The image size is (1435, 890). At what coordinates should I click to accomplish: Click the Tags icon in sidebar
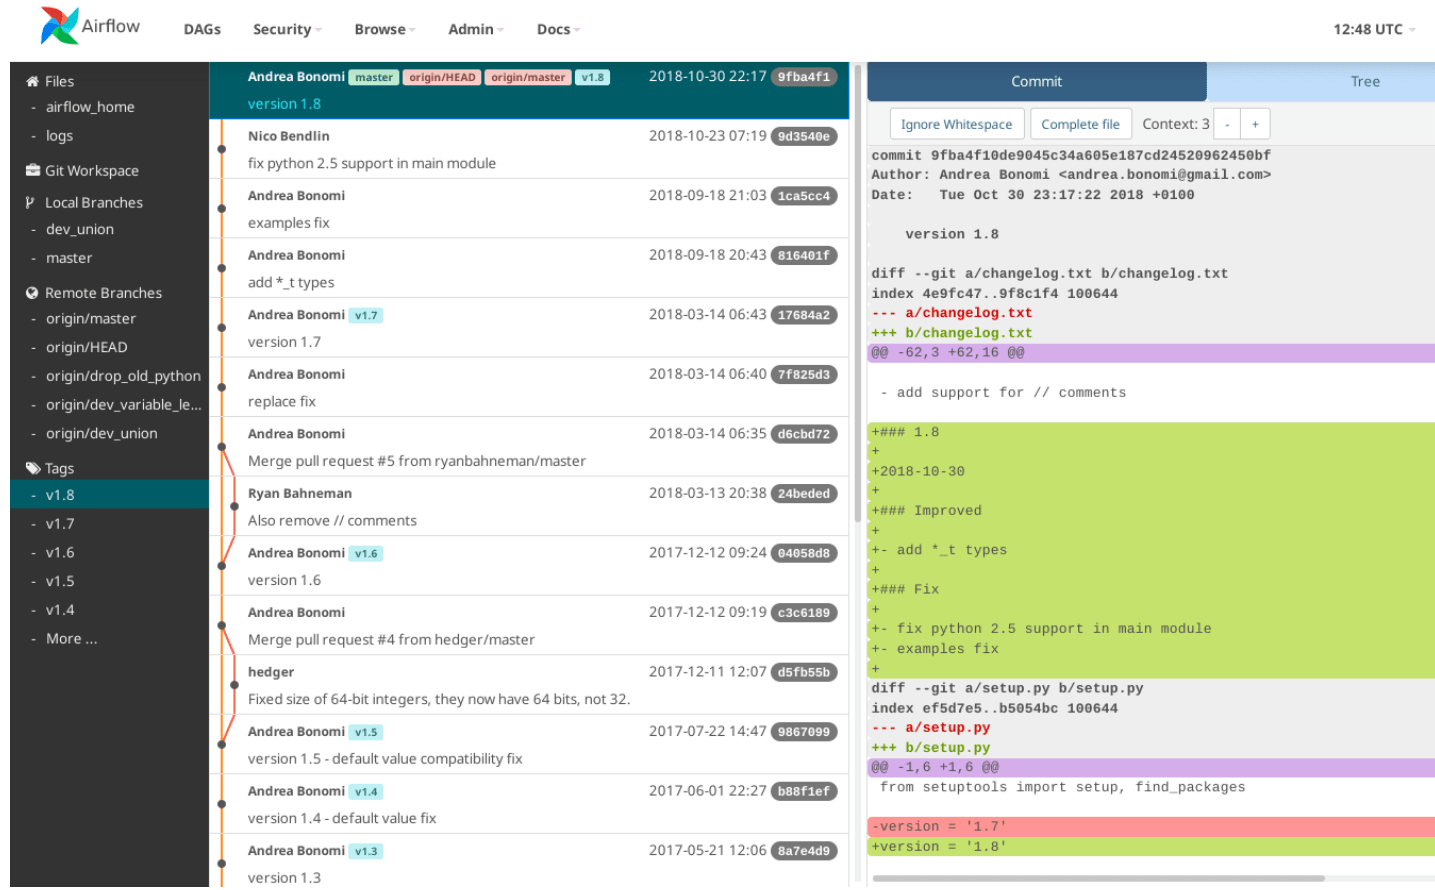33,468
